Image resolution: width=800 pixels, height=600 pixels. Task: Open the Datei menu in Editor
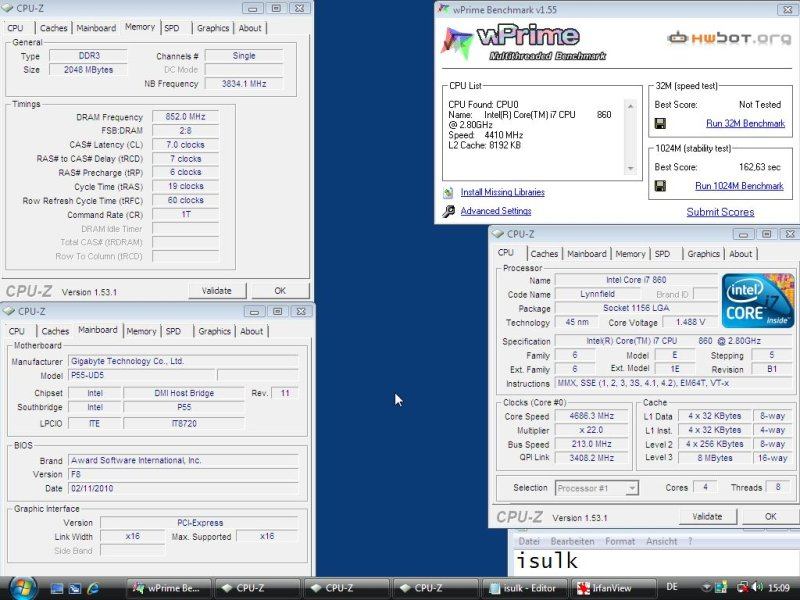pyautogui.click(x=529, y=541)
